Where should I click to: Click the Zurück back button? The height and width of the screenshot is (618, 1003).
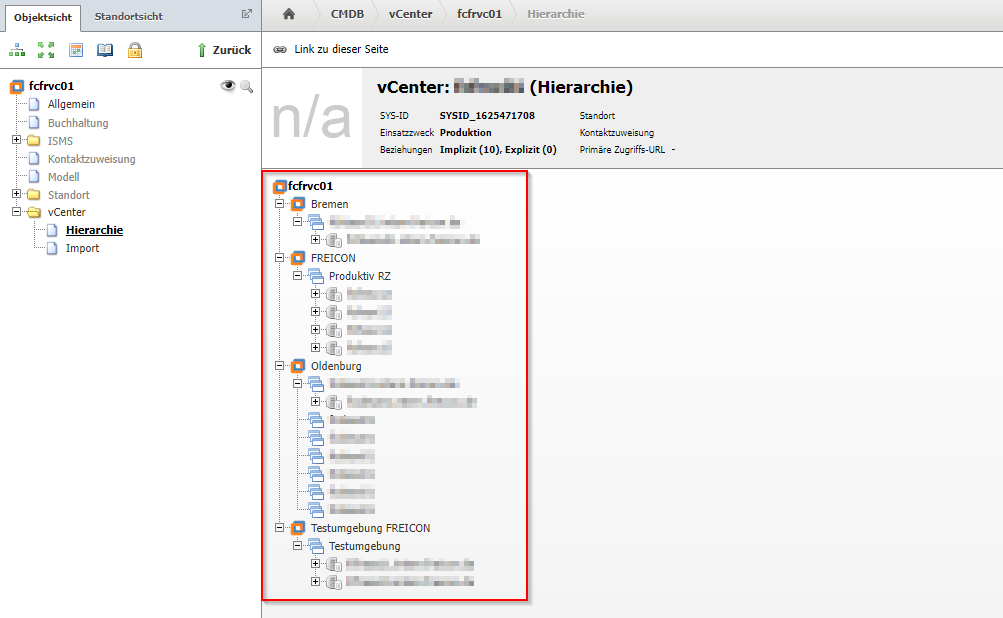tap(223, 50)
